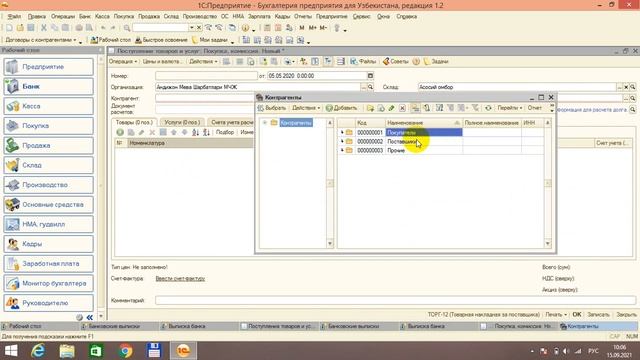The width and height of the screenshot is (640, 360).
Task: Open Действия dropdown in document toolbar
Action: coord(203,62)
